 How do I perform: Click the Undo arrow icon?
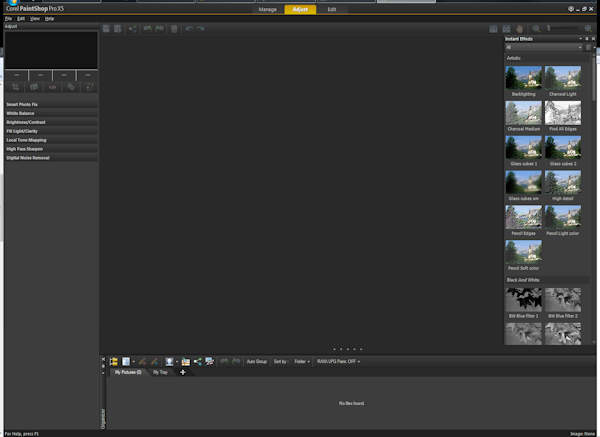[x=188, y=29]
